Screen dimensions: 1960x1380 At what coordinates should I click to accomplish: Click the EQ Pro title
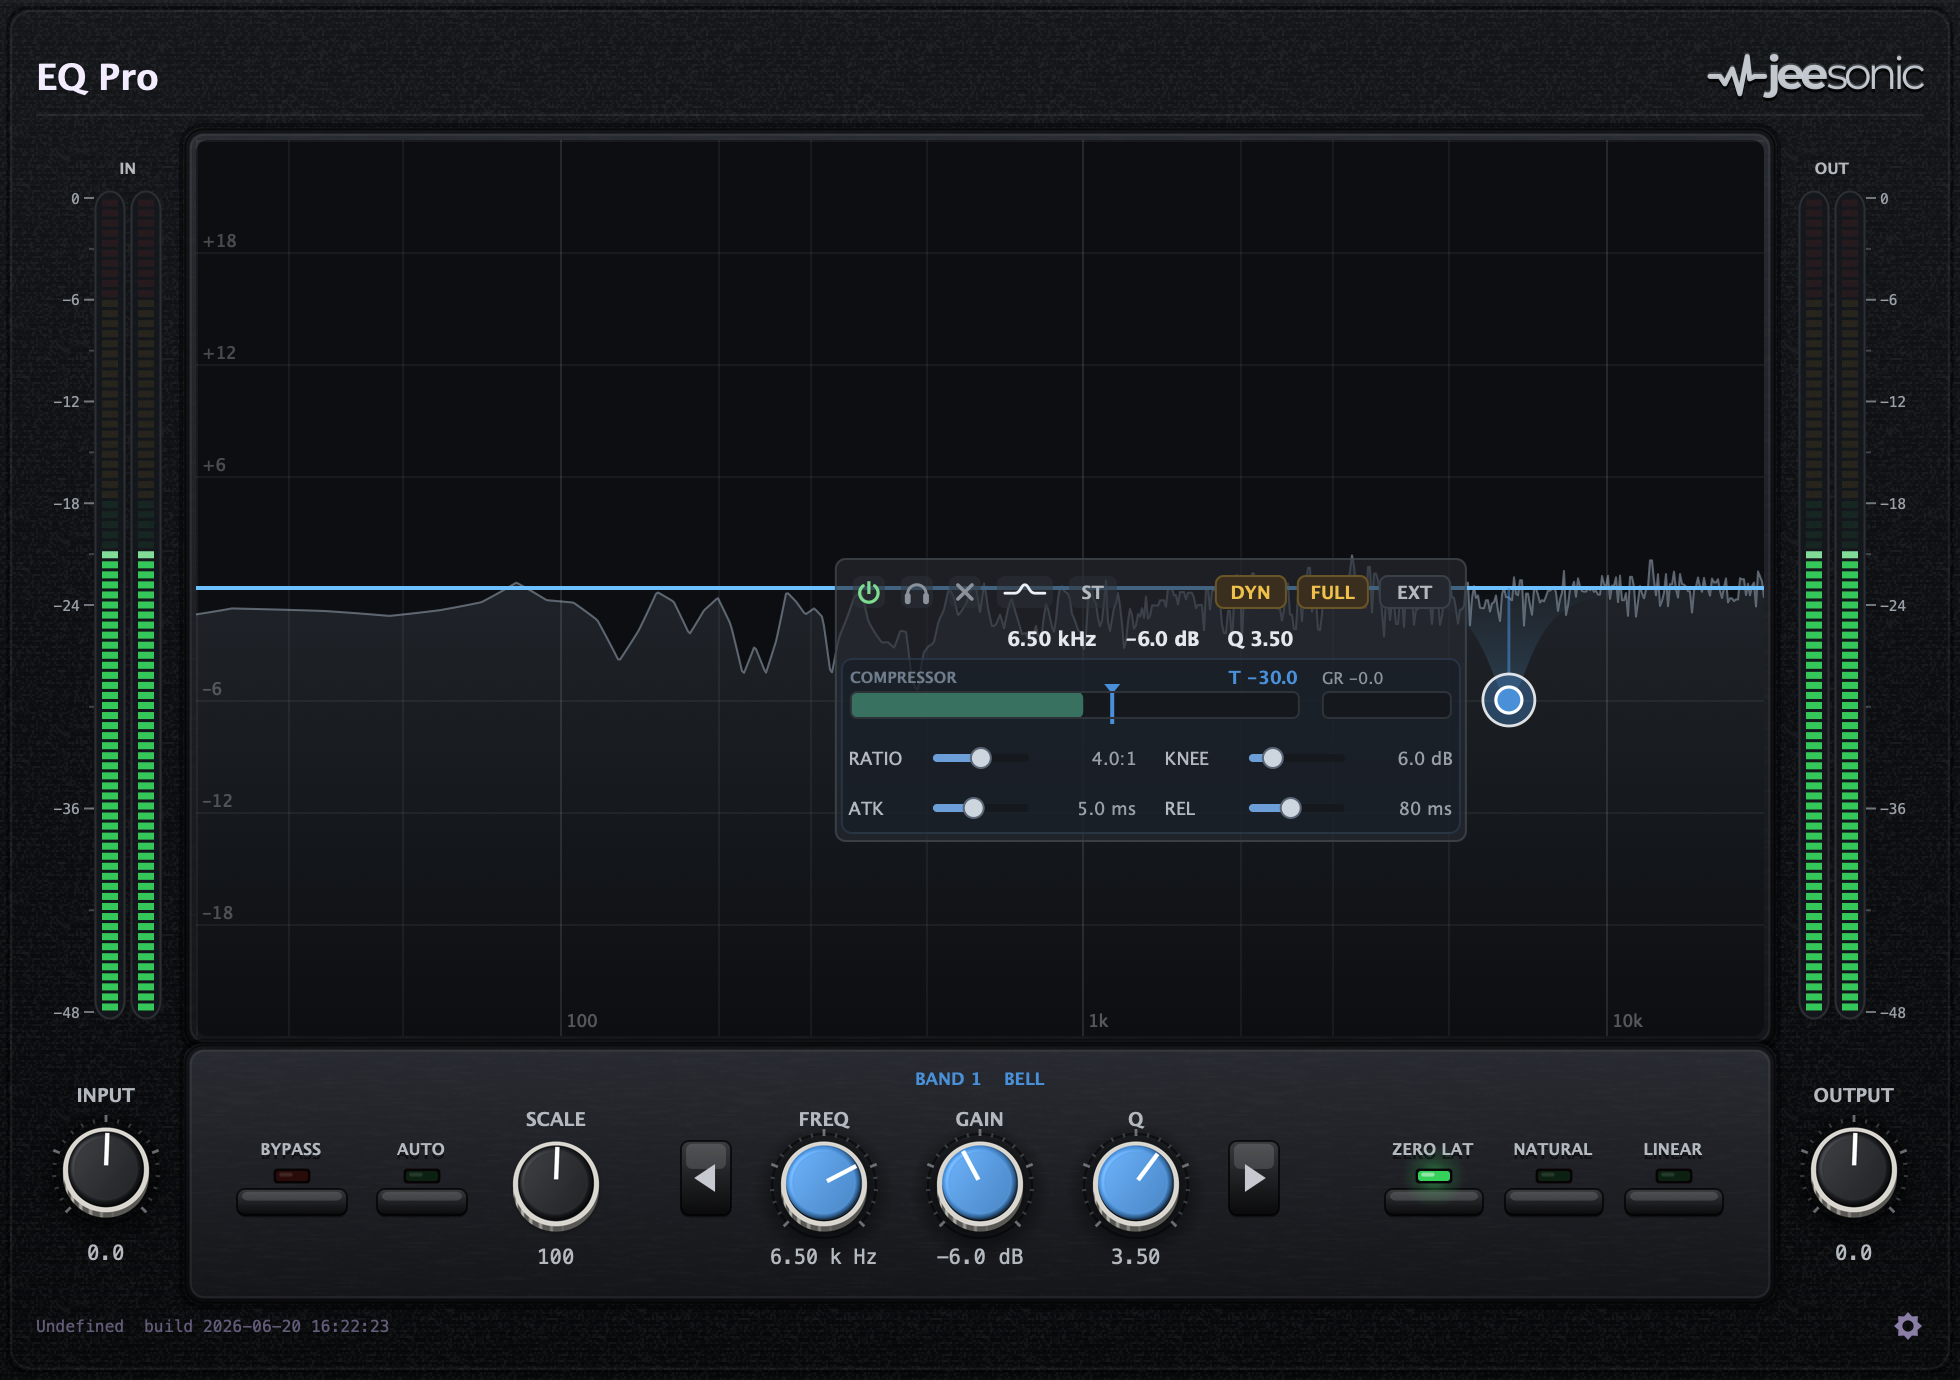98,77
